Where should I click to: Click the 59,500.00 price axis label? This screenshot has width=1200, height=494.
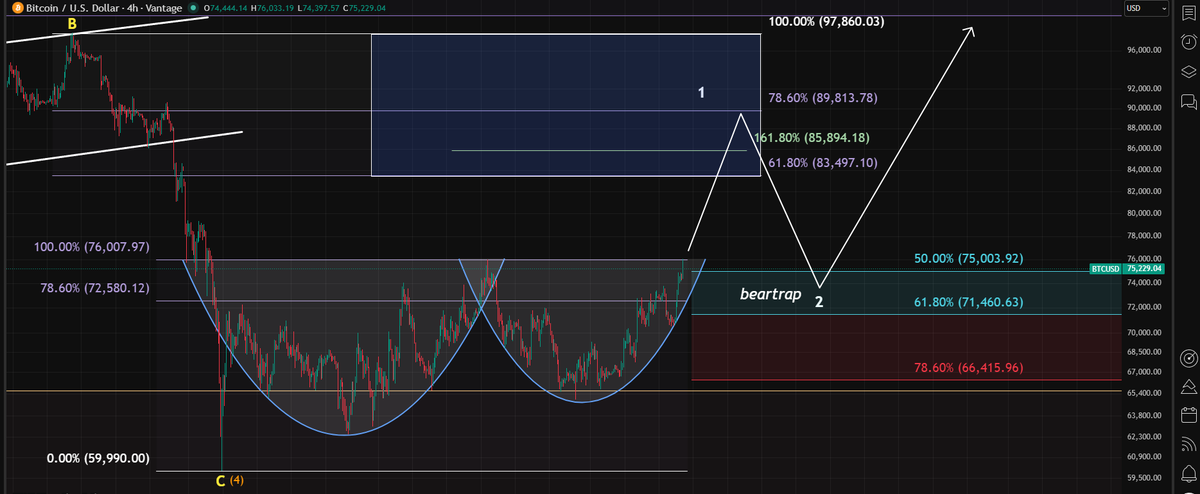(1142, 477)
